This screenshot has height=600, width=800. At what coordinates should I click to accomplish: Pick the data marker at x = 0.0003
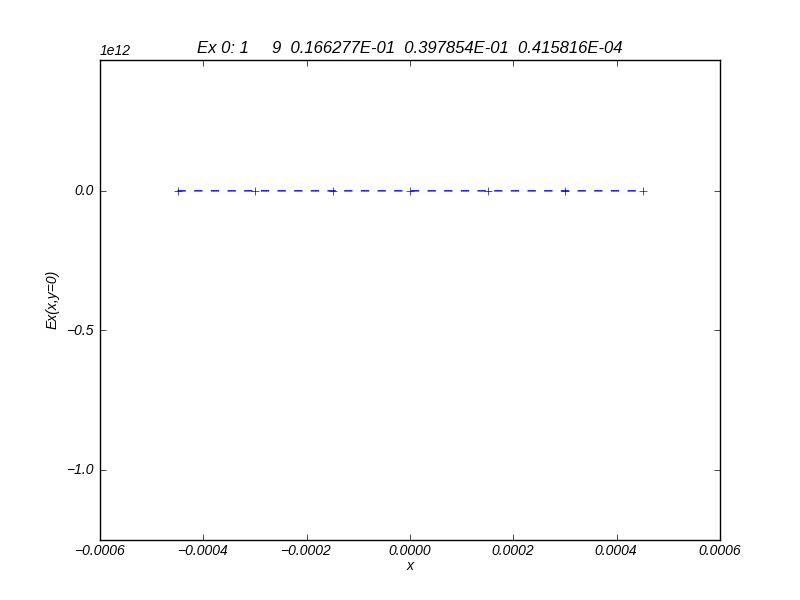coord(565,191)
